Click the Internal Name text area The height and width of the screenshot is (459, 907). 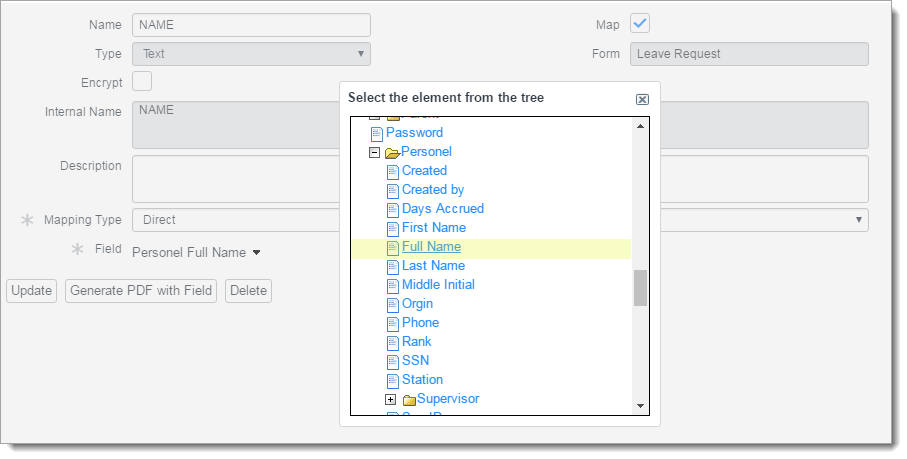[x=235, y=125]
